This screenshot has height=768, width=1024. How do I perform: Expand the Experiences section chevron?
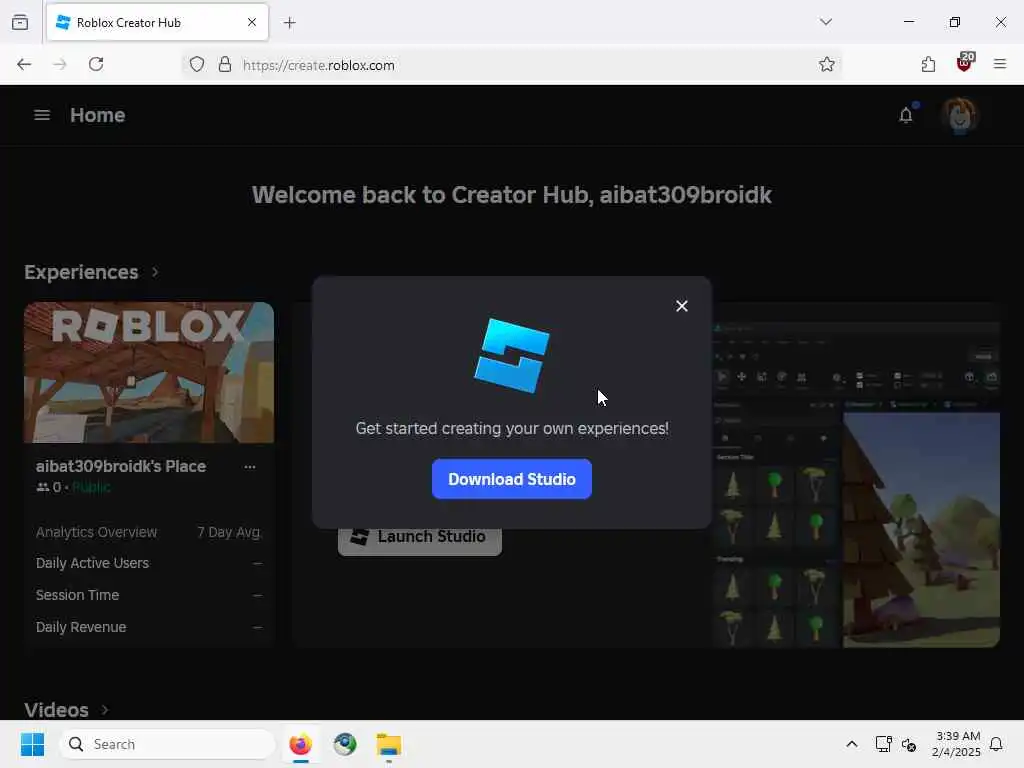[x=155, y=272]
